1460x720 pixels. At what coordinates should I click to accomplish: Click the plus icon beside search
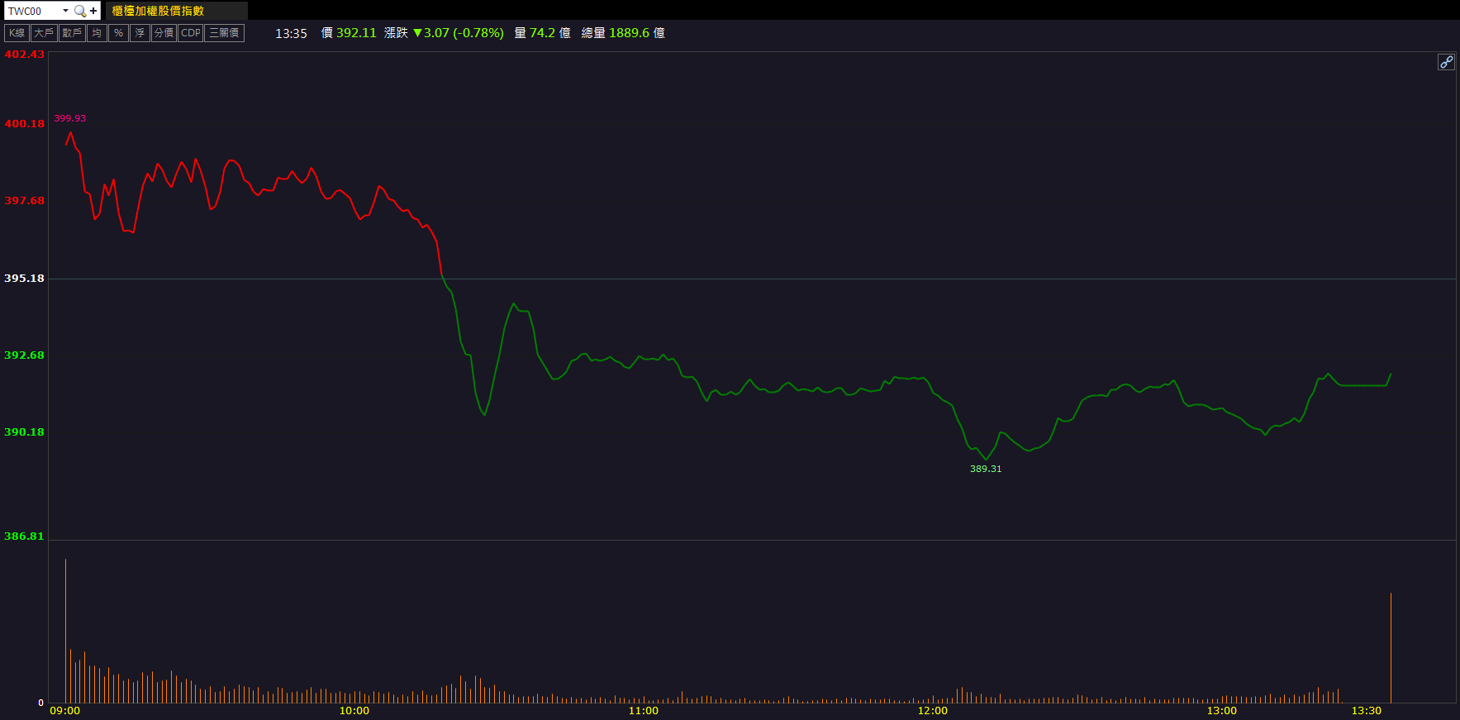click(94, 11)
